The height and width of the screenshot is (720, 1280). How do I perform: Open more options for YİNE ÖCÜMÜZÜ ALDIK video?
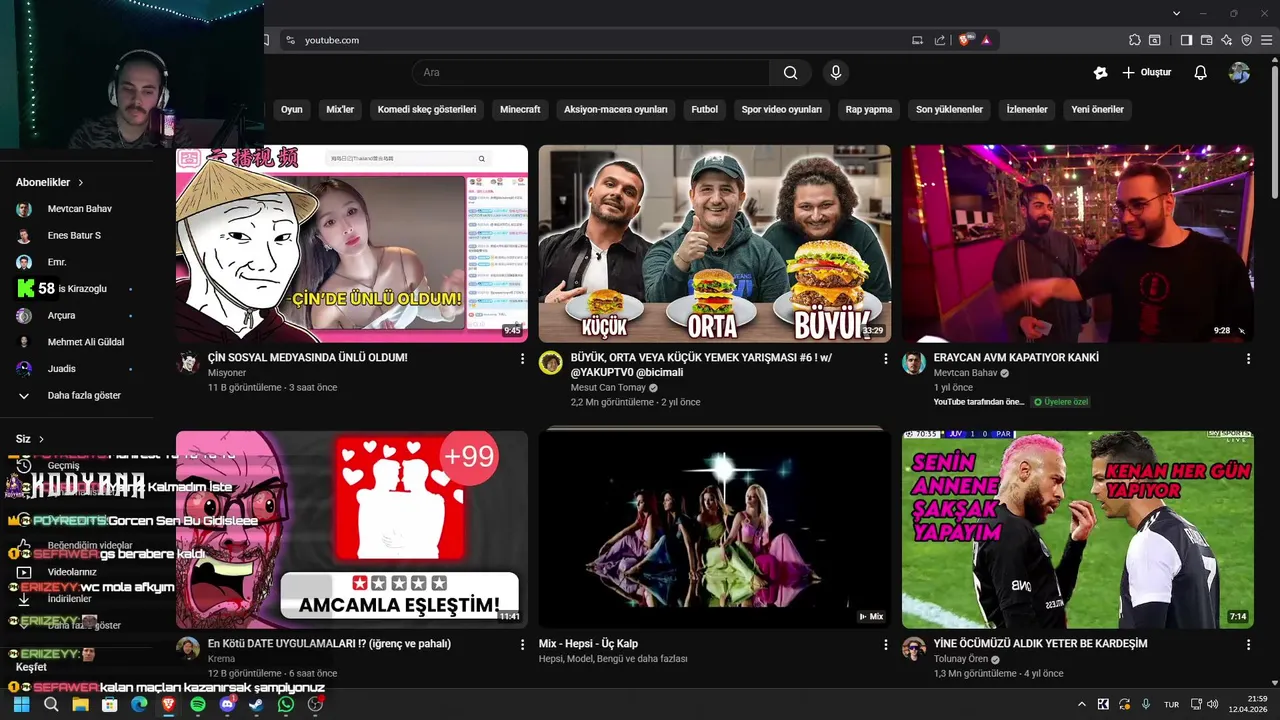coord(1248,645)
